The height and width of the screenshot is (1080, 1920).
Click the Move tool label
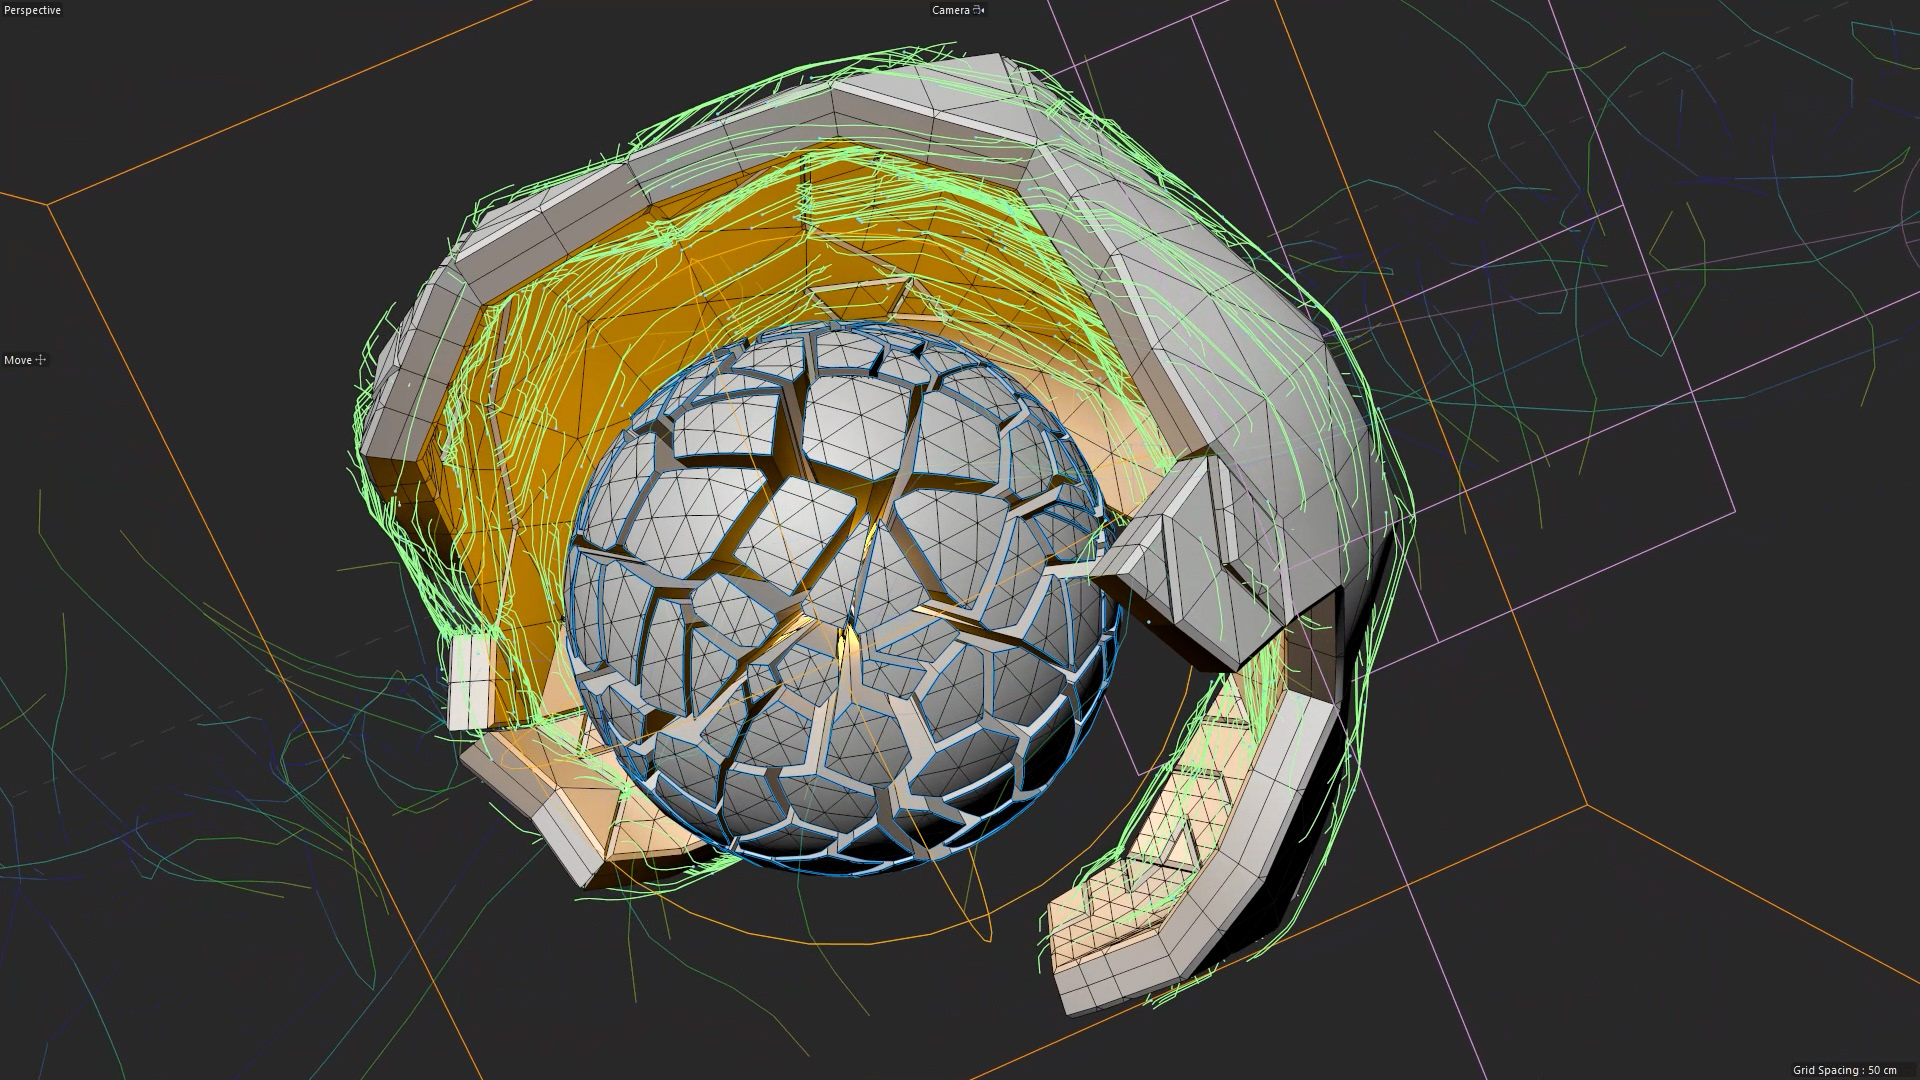[x=18, y=360]
